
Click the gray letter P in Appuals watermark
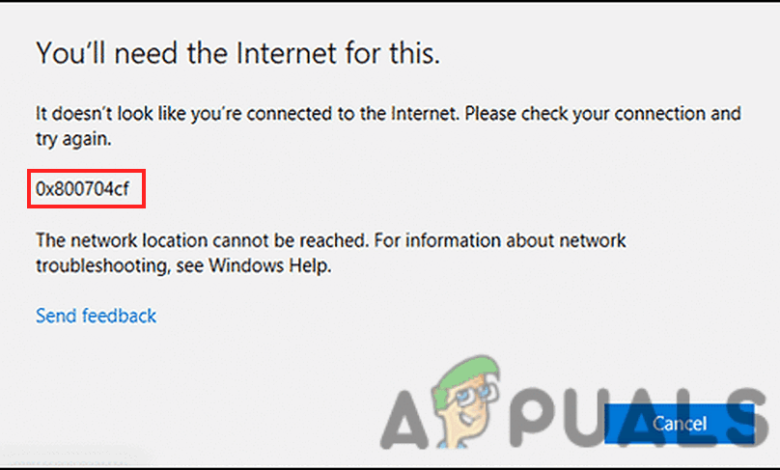533,418
